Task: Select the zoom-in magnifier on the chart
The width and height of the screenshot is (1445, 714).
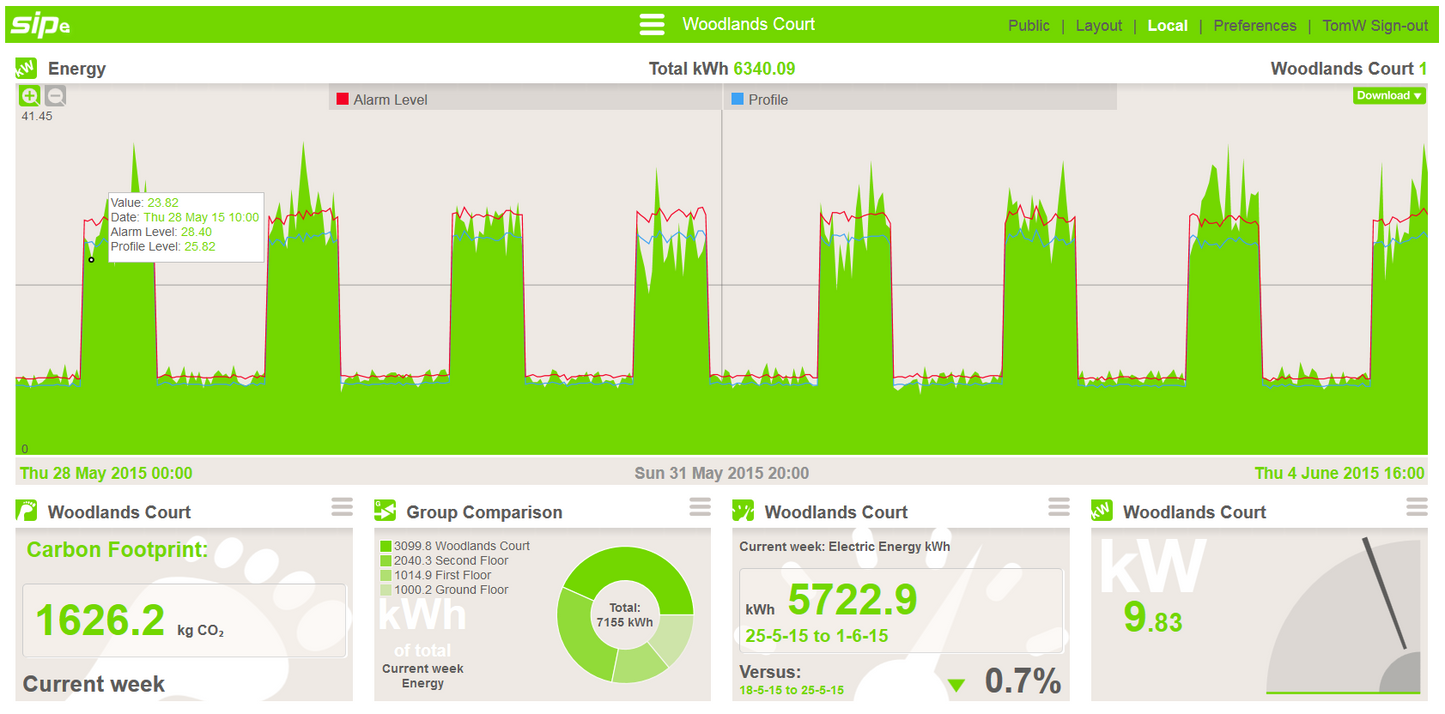Action: 29,95
